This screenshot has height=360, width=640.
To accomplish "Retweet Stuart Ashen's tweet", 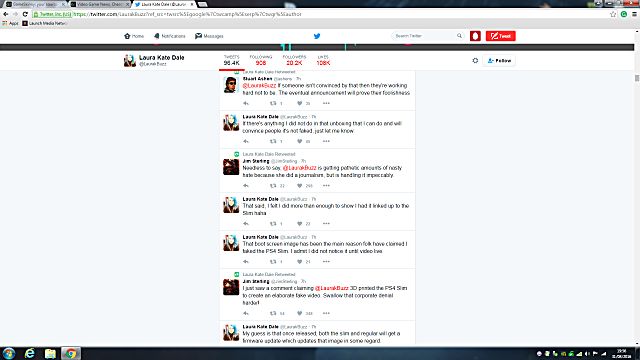I will tap(273, 103).
